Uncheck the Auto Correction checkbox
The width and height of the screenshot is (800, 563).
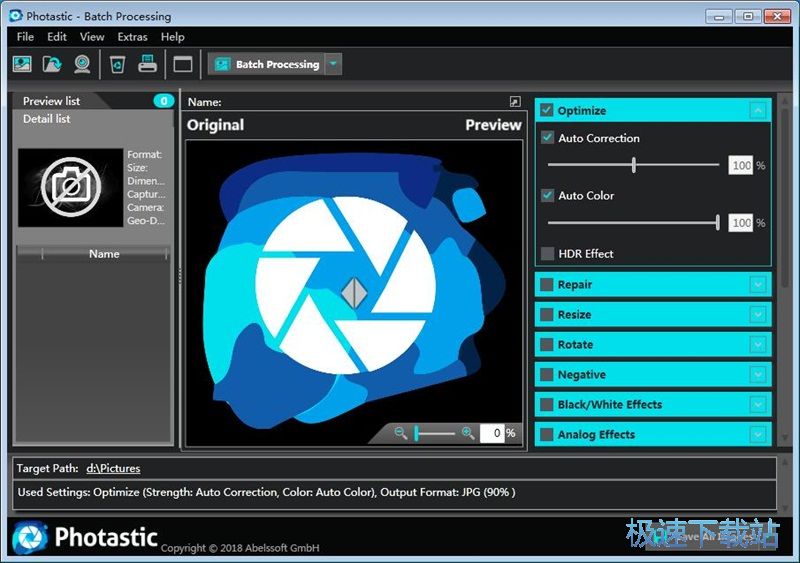pos(547,138)
